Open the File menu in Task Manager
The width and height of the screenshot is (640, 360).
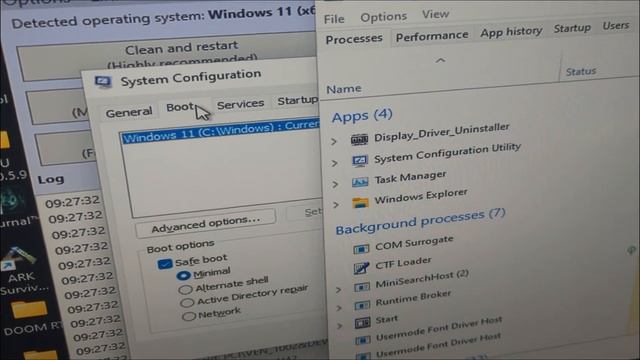pos(334,19)
